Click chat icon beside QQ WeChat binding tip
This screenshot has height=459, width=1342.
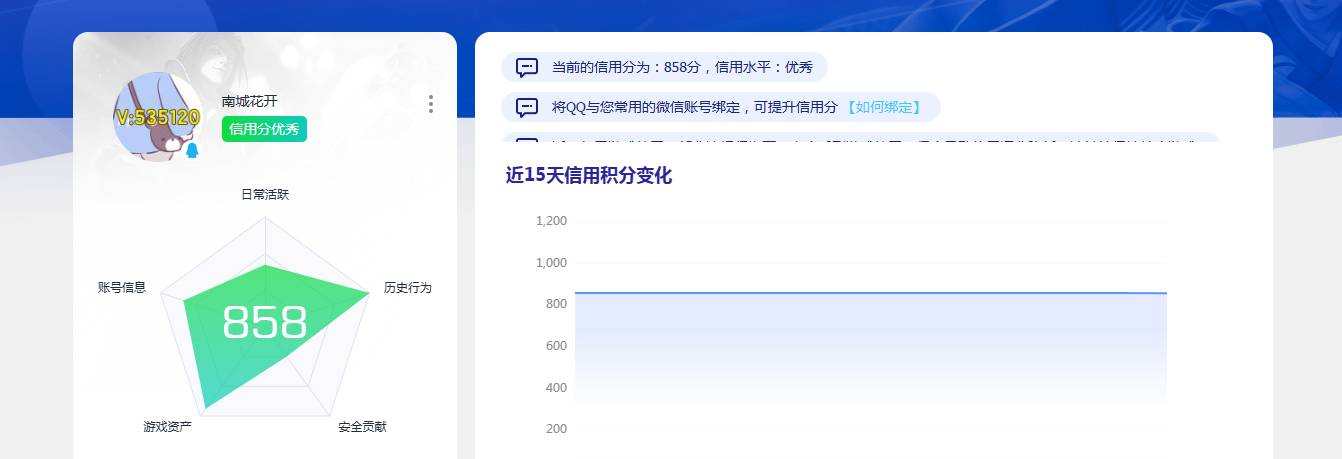(x=527, y=107)
